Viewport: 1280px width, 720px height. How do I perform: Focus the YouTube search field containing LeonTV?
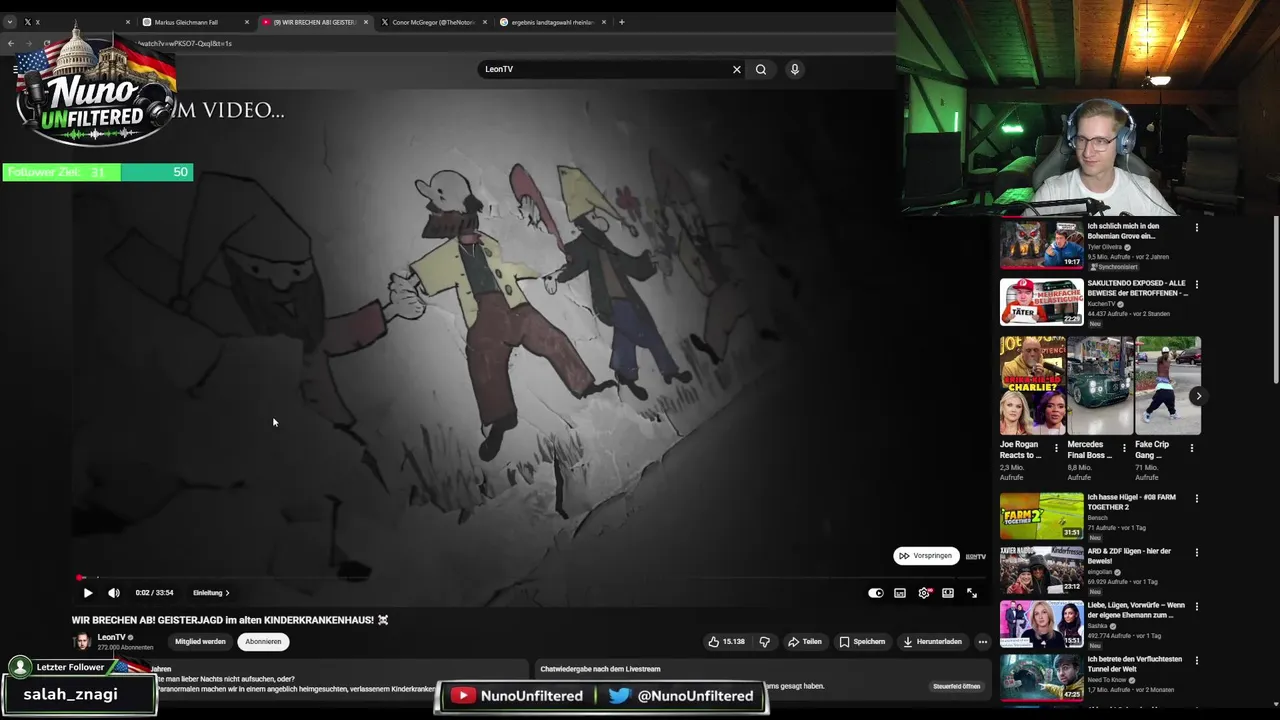pos(605,69)
